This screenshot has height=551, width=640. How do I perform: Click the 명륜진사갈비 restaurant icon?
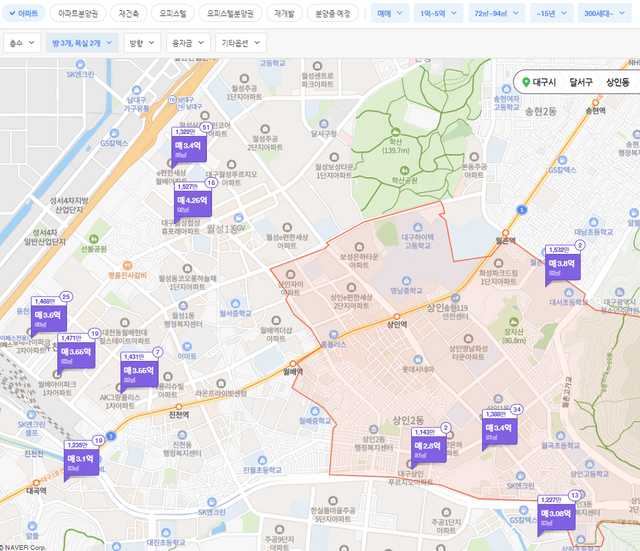[127, 265]
